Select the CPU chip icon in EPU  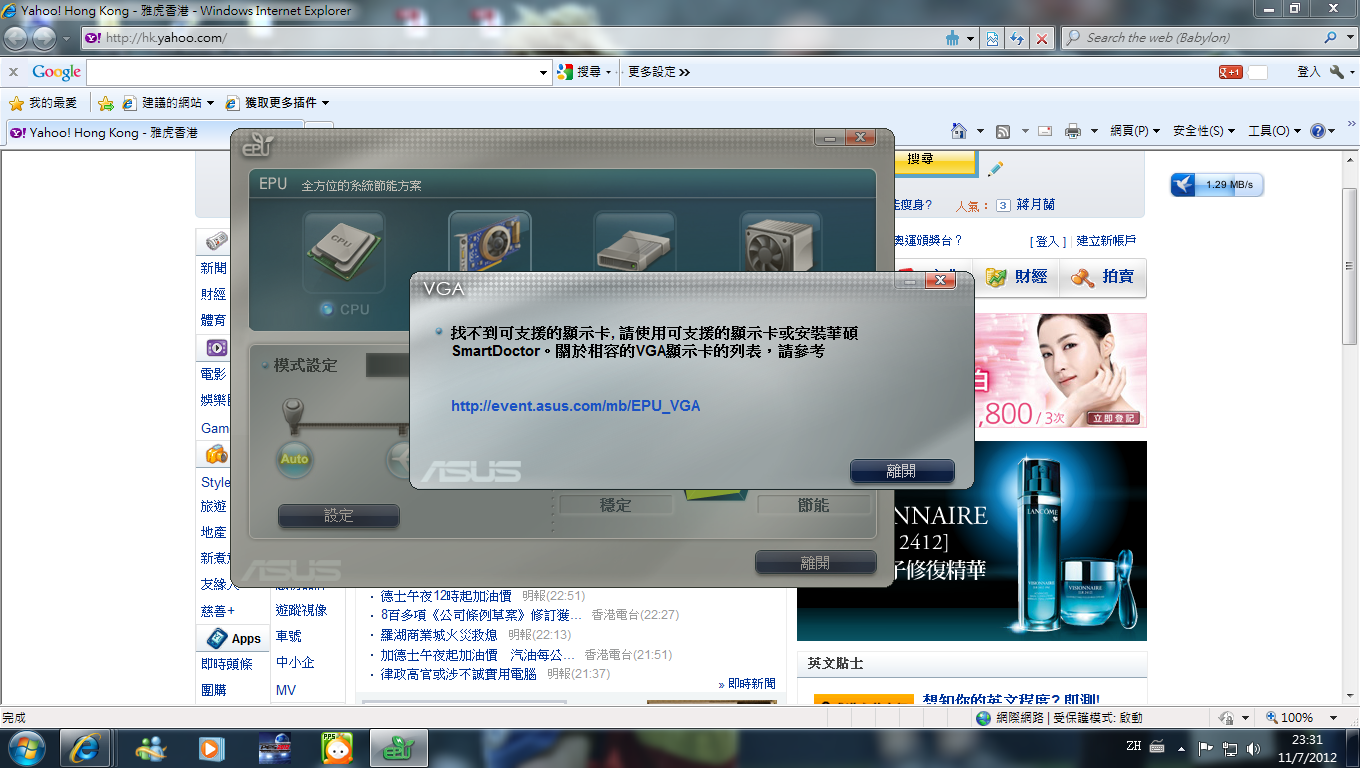(x=344, y=250)
